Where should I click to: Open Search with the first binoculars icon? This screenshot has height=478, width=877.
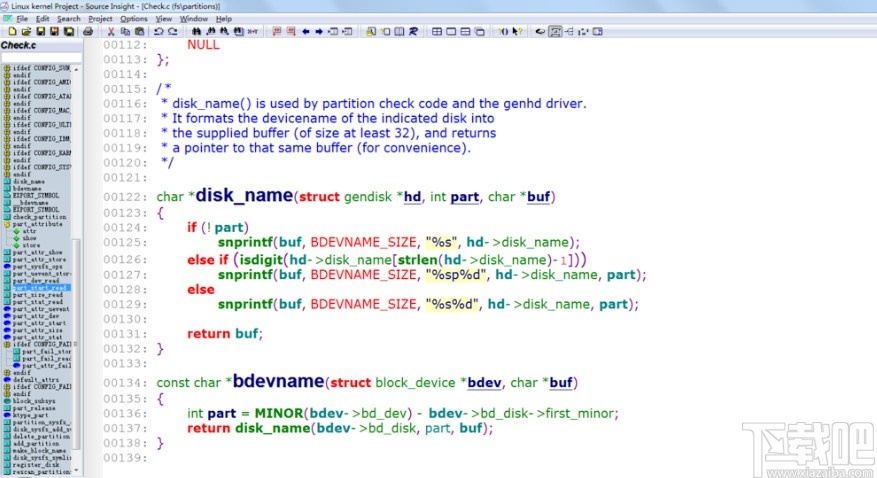[196, 32]
